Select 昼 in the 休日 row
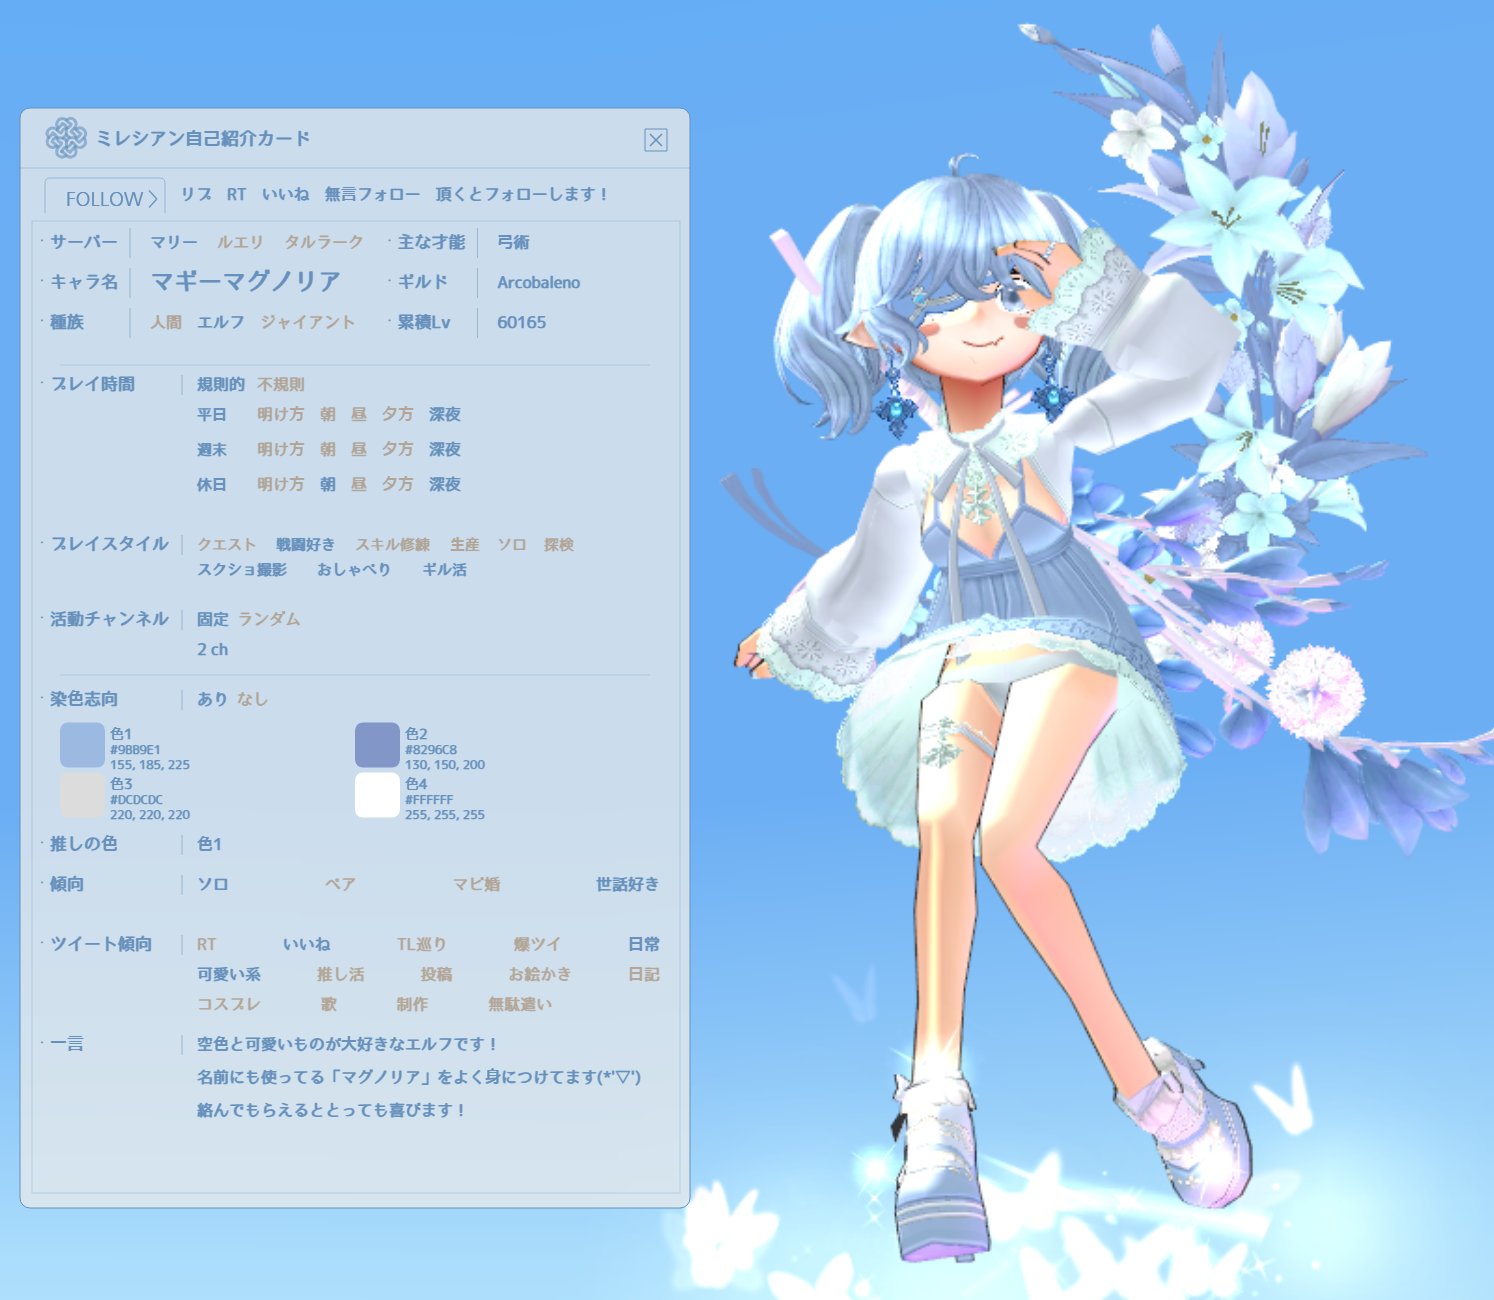This screenshot has width=1494, height=1300. coord(359,484)
